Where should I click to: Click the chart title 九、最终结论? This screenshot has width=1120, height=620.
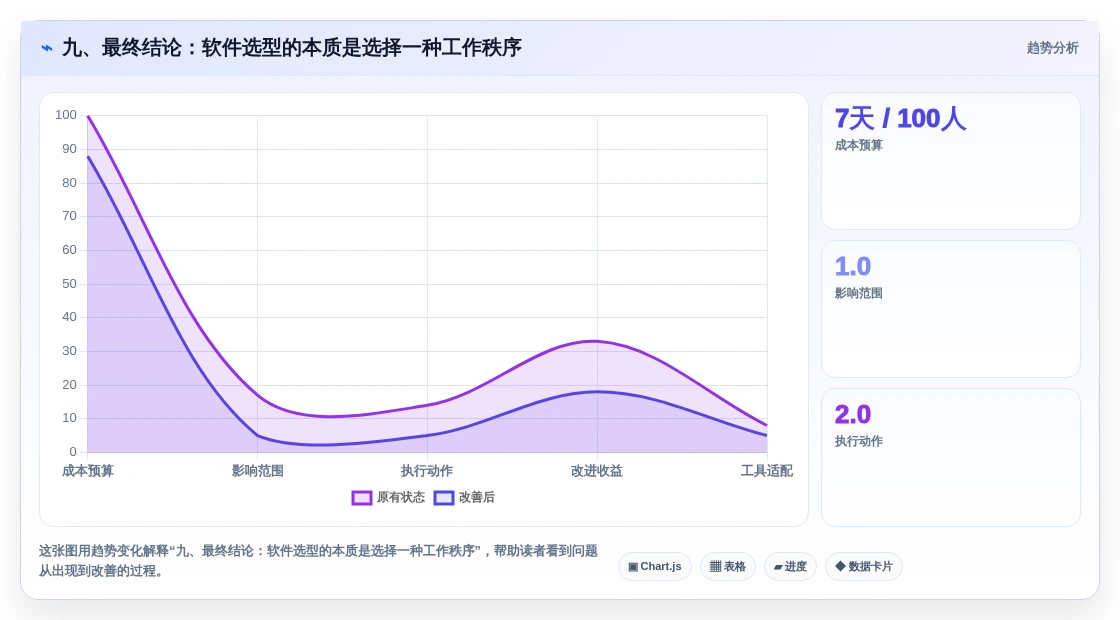[291, 48]
